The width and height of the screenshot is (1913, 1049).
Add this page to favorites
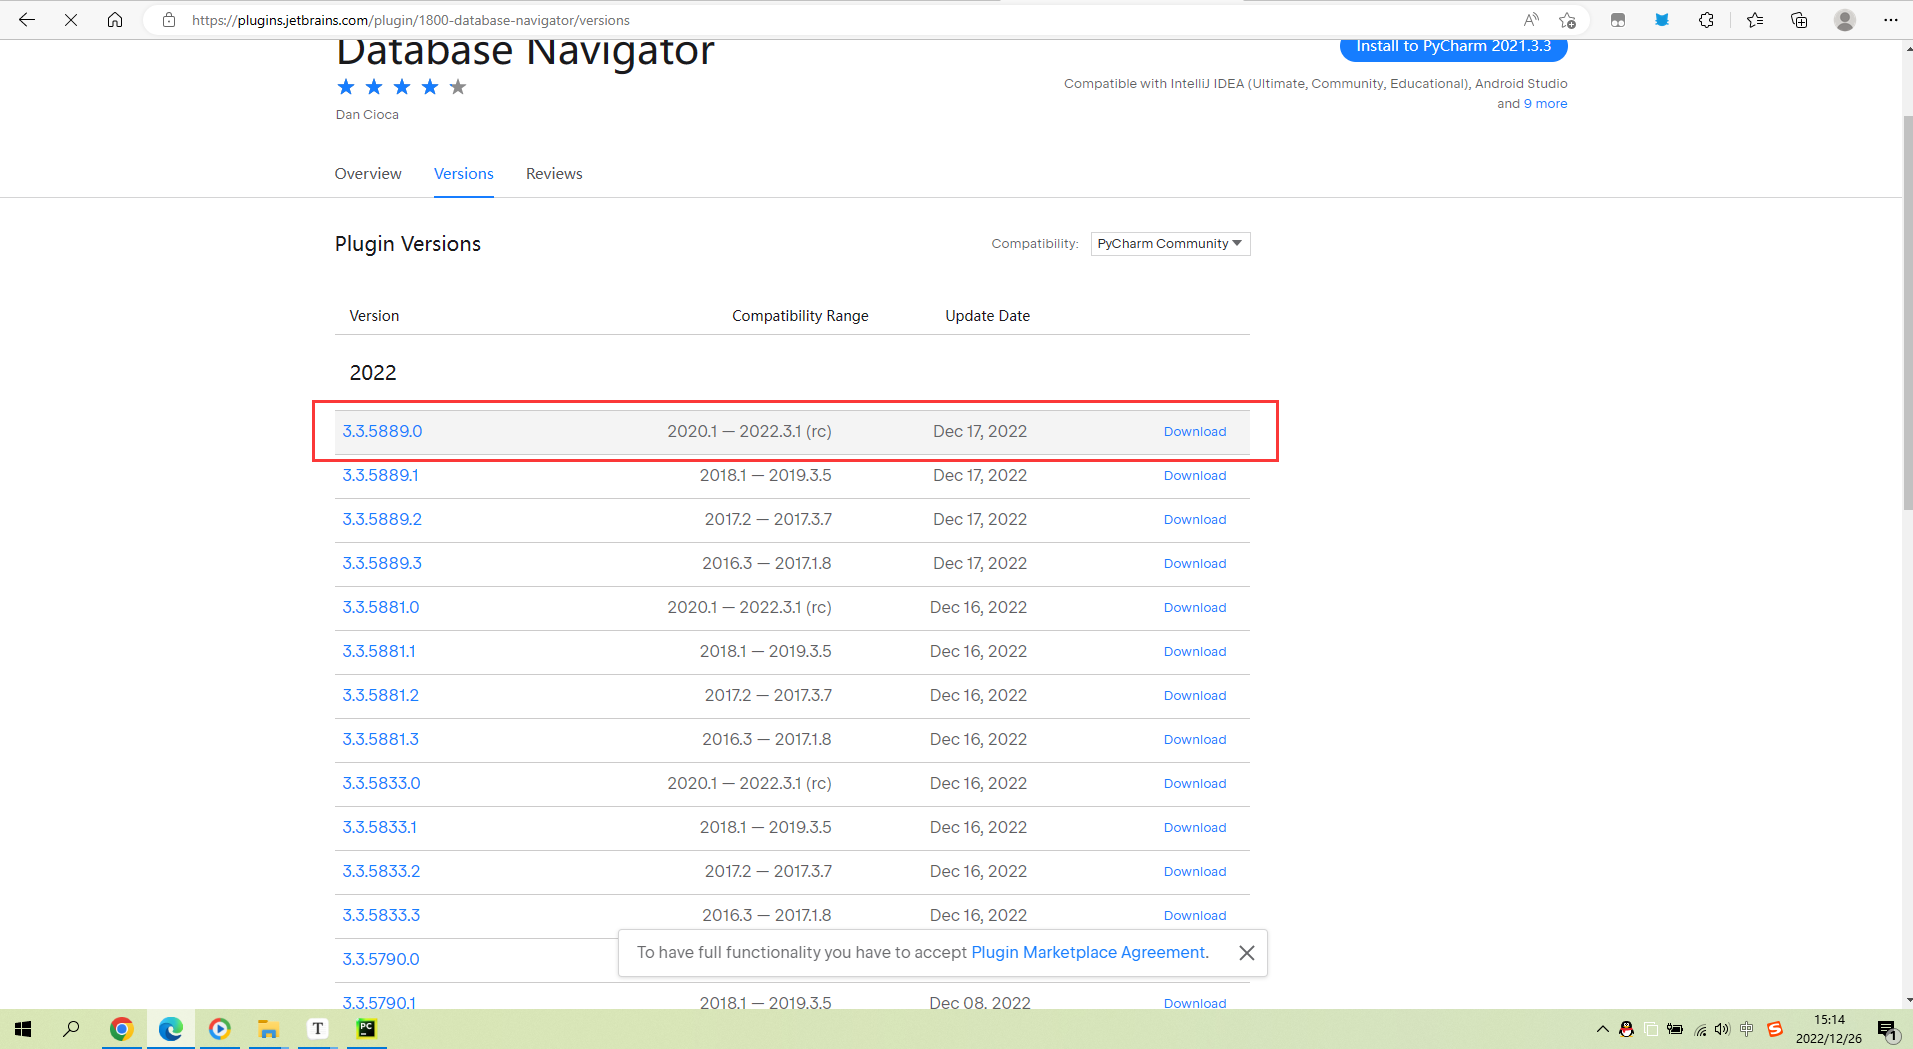point(1567,20)
